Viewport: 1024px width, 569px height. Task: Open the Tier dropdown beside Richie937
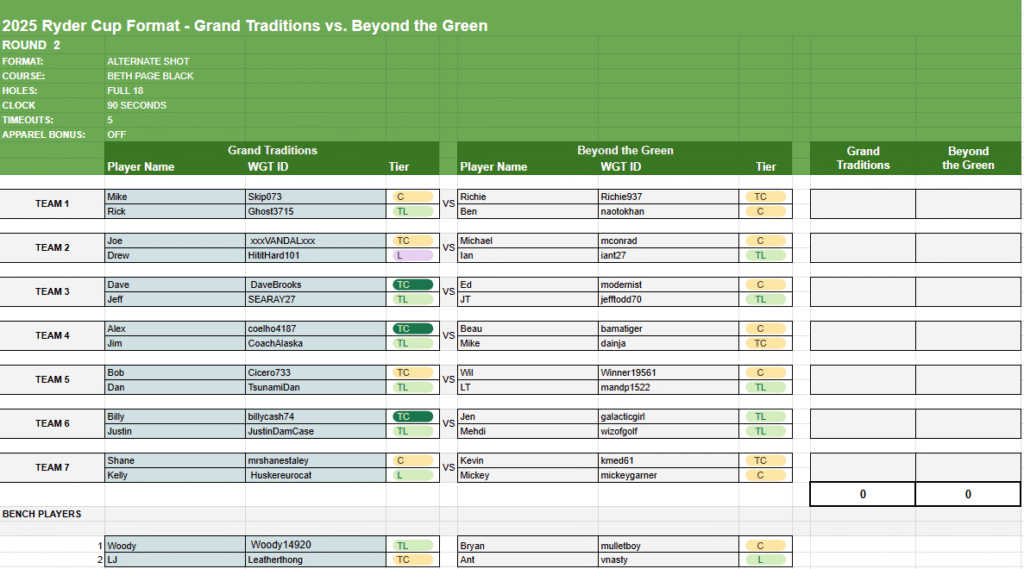(766, 197)
